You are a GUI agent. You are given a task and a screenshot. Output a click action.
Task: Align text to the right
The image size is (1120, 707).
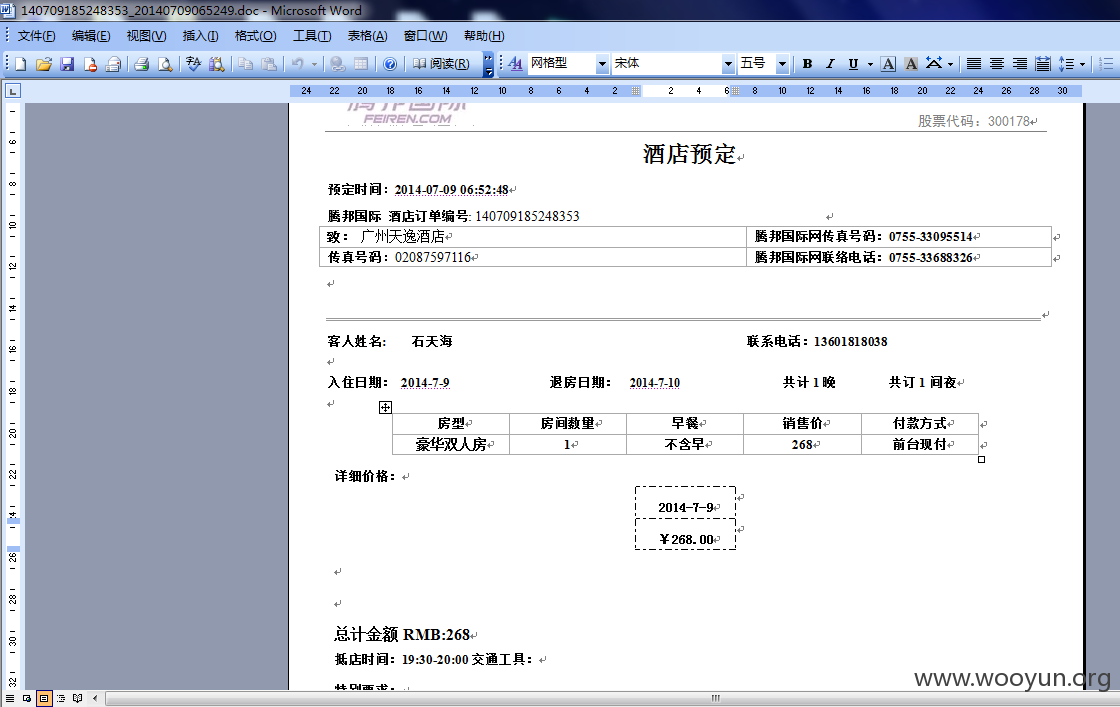tap(1020, 64)
